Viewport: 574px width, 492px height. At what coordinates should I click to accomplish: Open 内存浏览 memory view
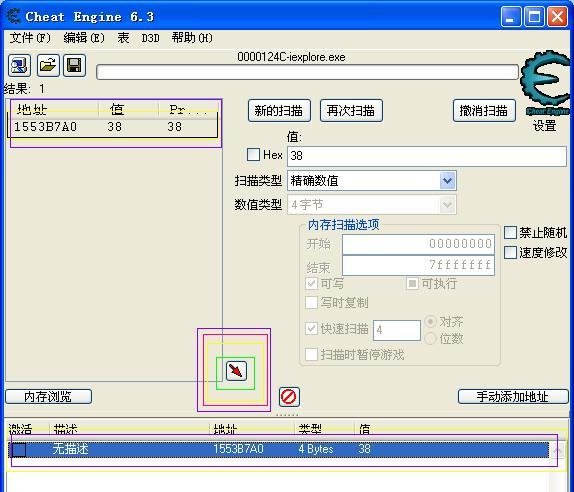(48, 396)
